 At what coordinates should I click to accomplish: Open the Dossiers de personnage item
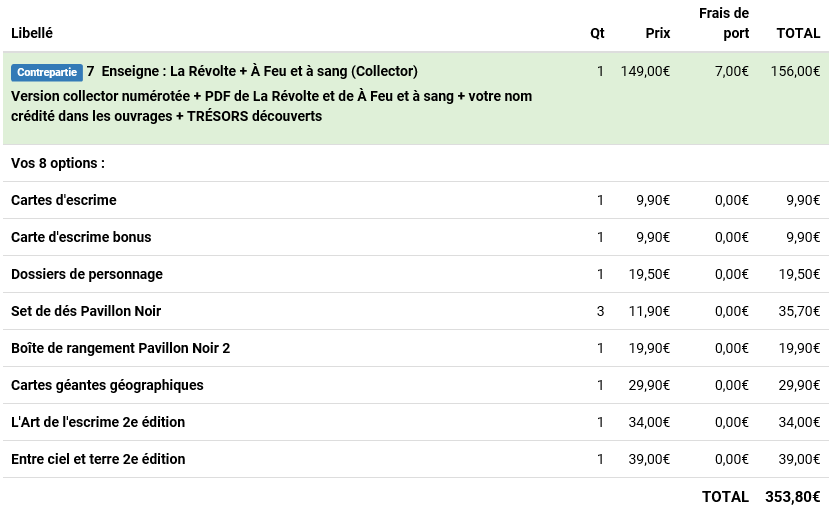coord(87,274)
